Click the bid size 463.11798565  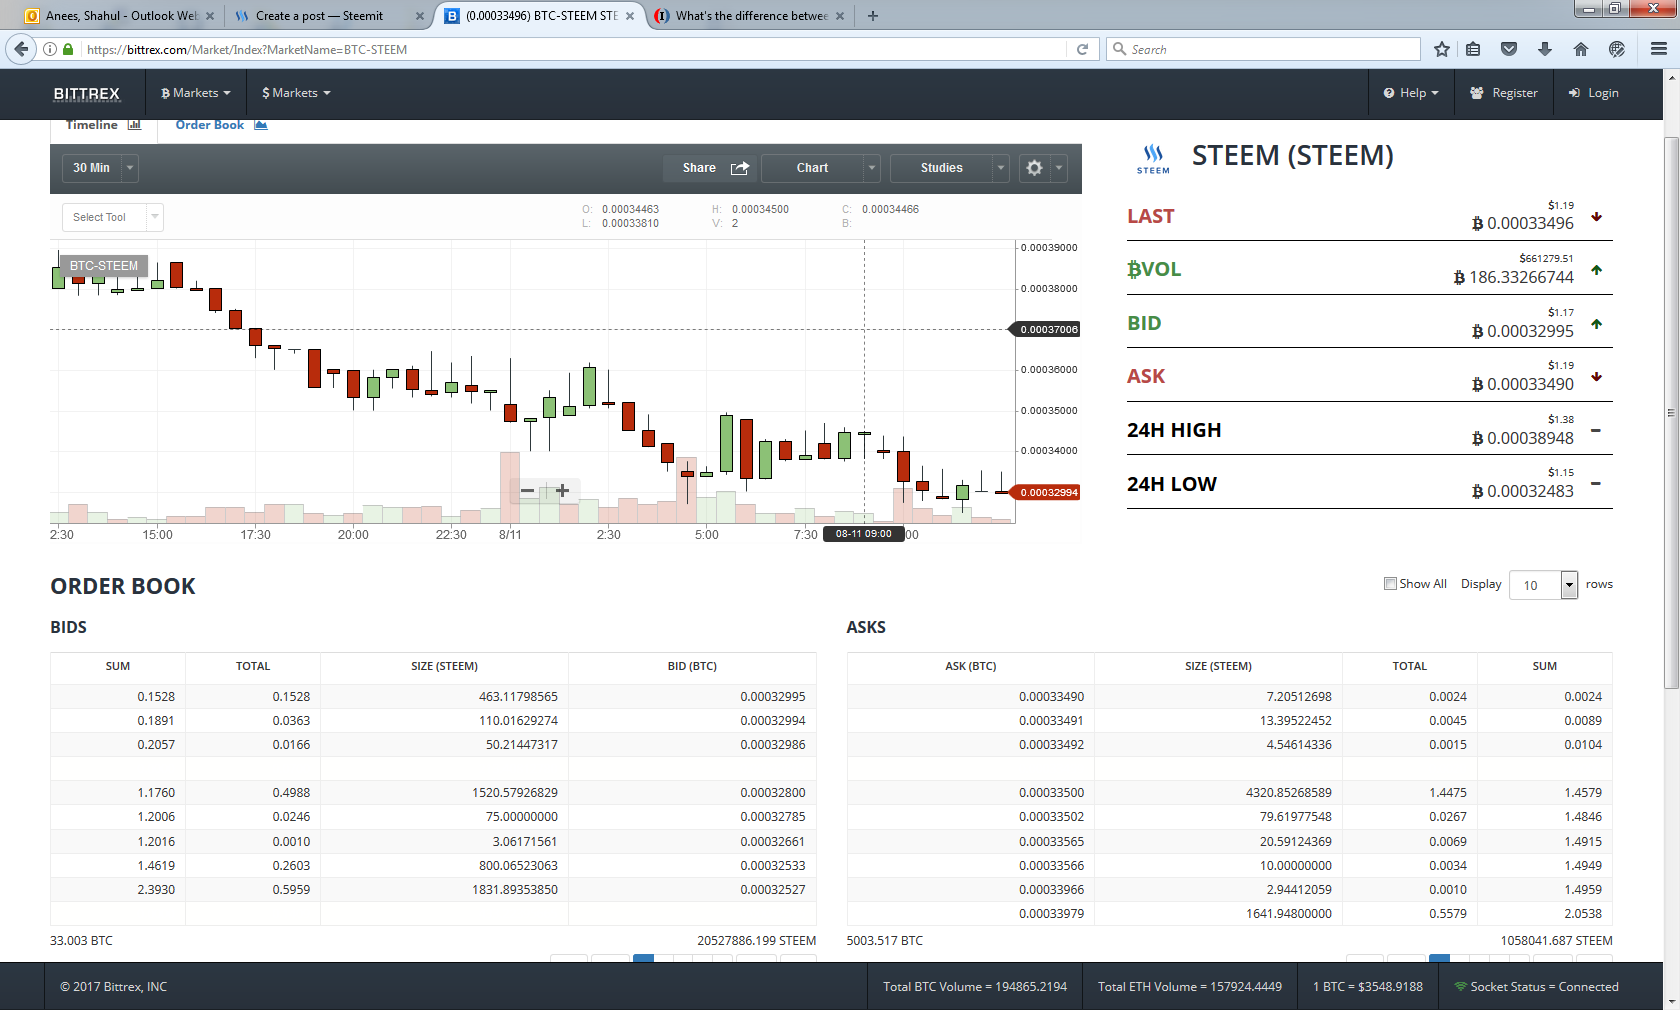coord(518,697)
